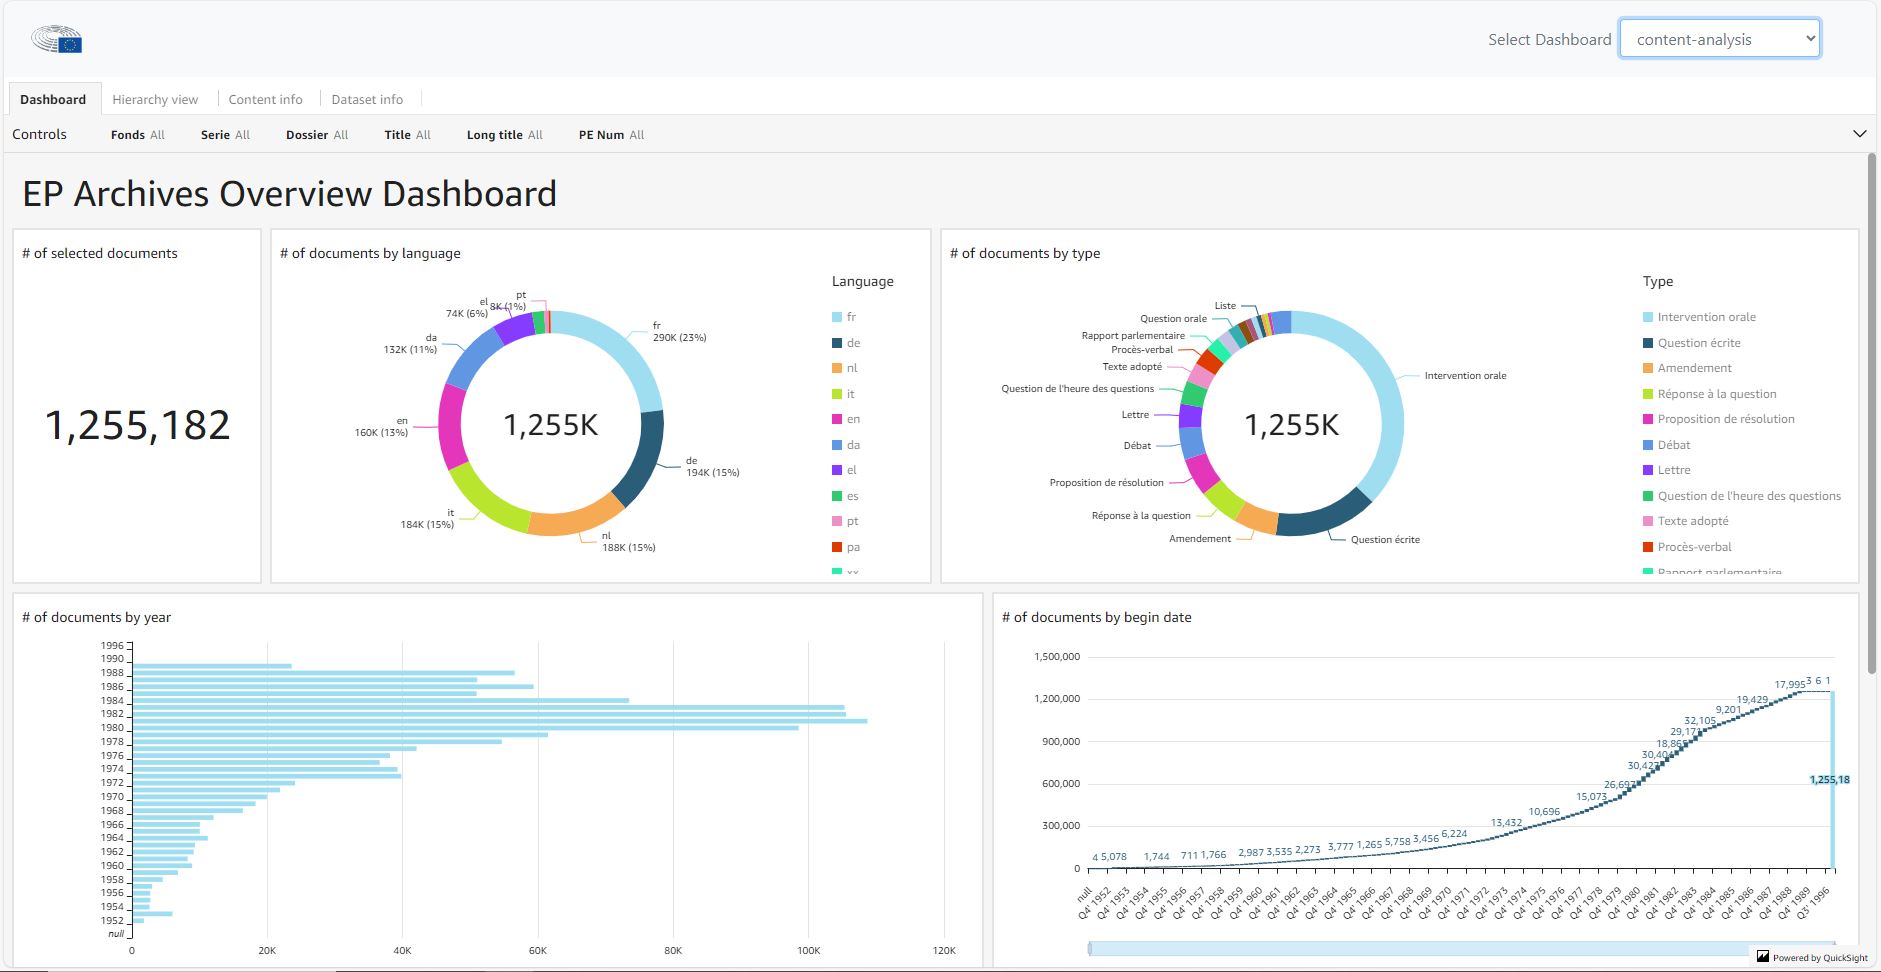This screenshot has width=1881, height=972.
Task: Select the en language legend swatch
Action: tap(837, 419)
